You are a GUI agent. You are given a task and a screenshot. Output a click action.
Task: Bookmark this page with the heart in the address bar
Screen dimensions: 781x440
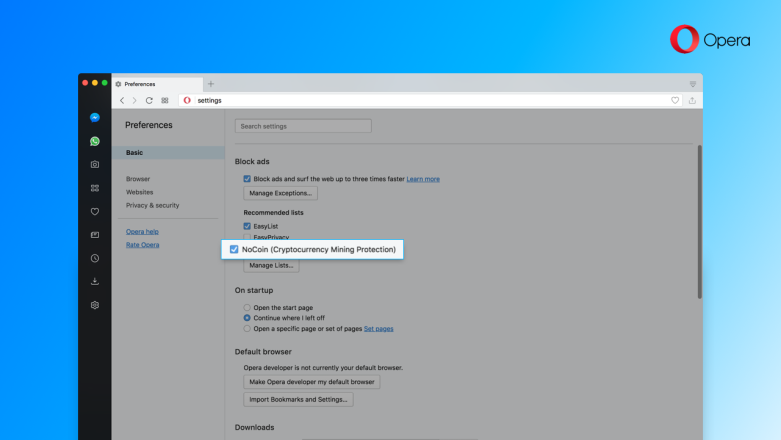pyautogui.click(x=675, y=100)
